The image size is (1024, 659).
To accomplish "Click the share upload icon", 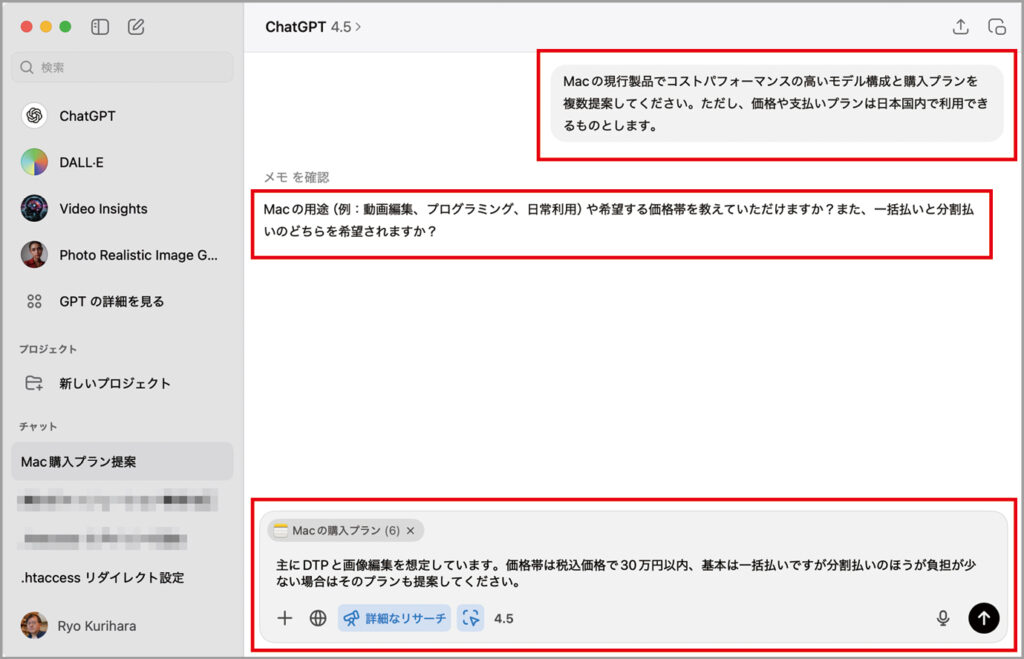I will point(960,27).
